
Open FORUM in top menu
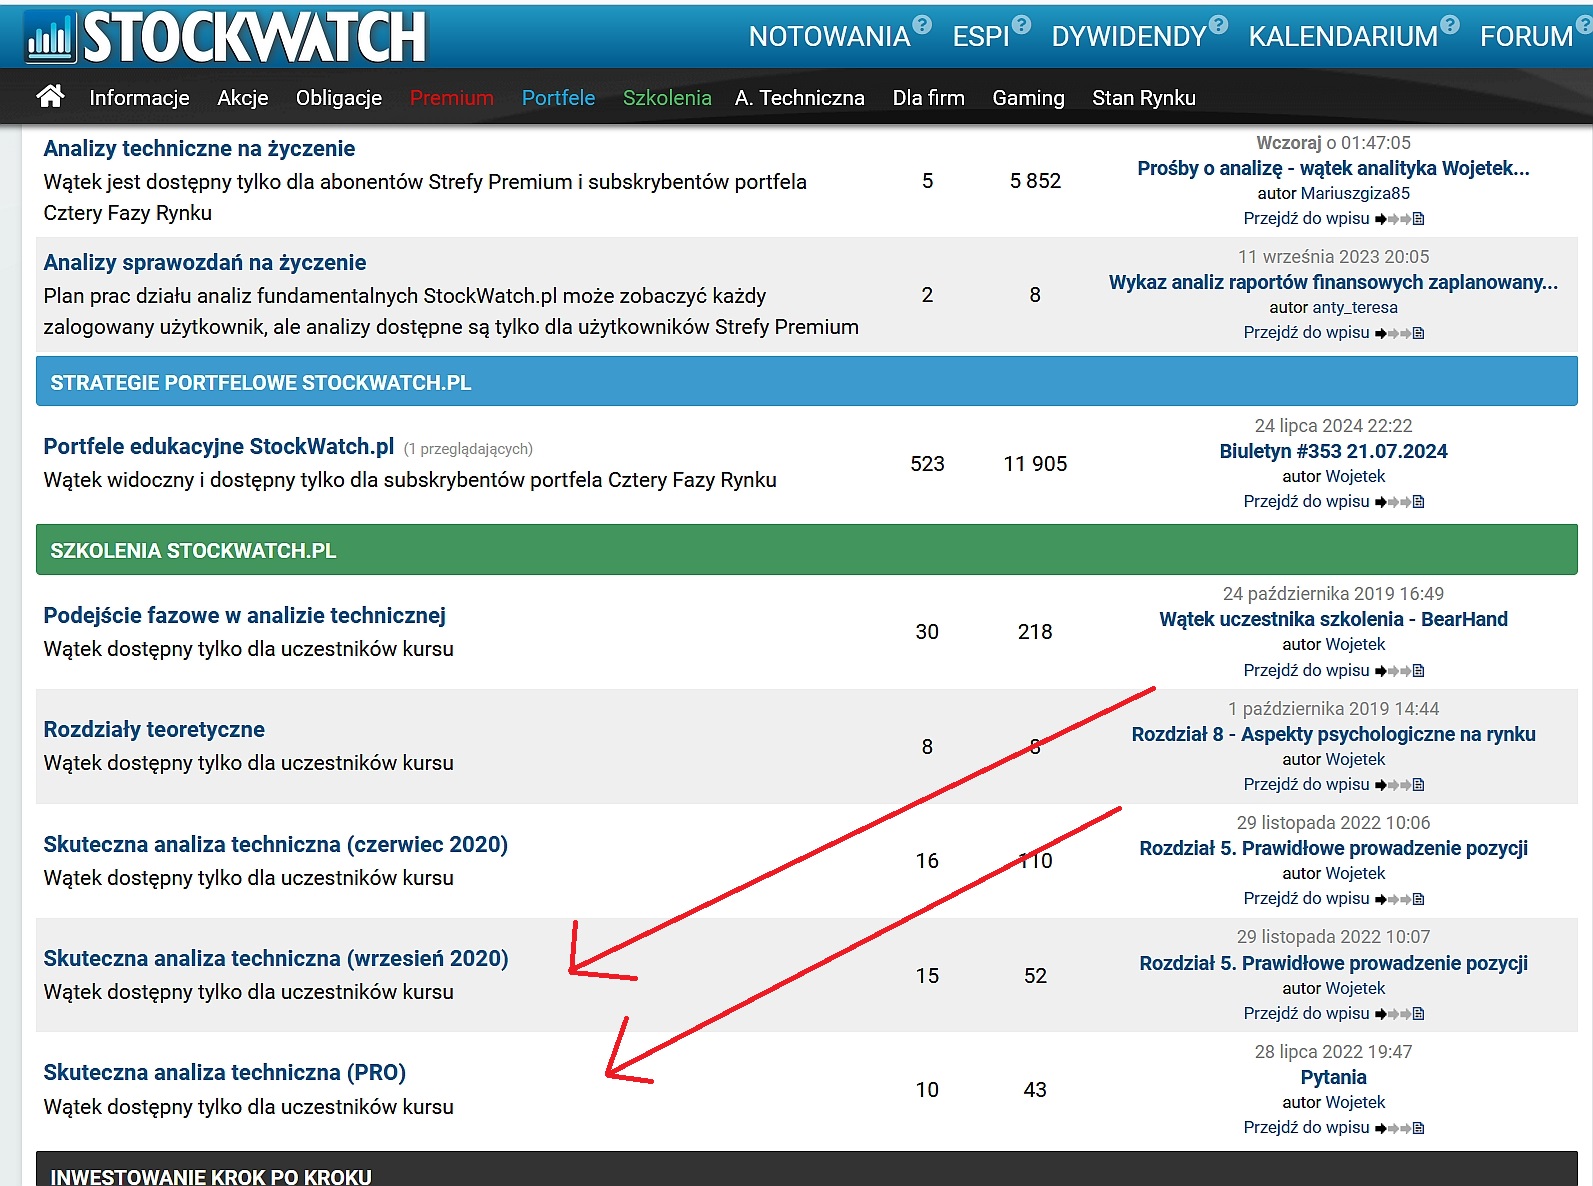click(1527, 37)
